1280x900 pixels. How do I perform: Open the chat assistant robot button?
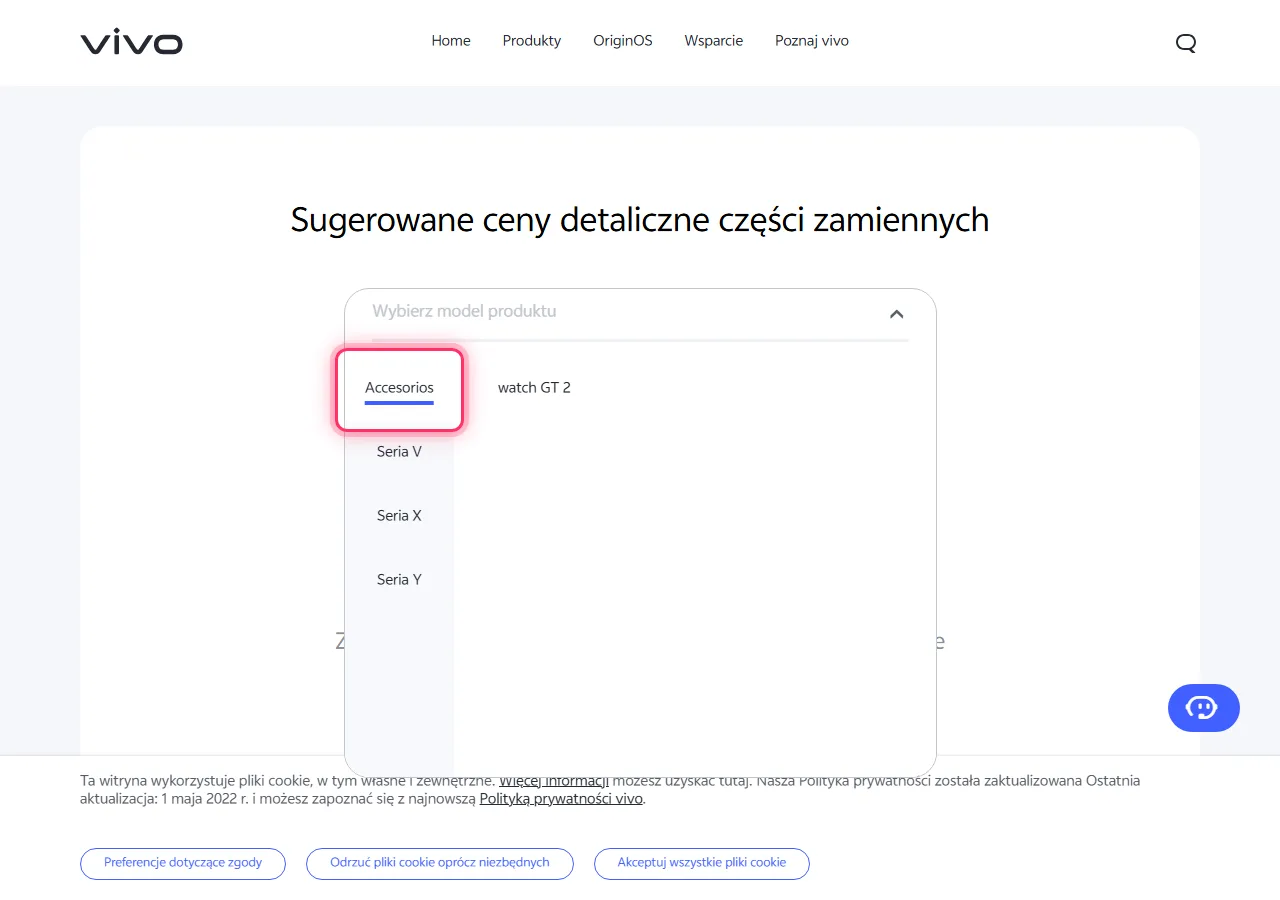tap(1203, 708)
